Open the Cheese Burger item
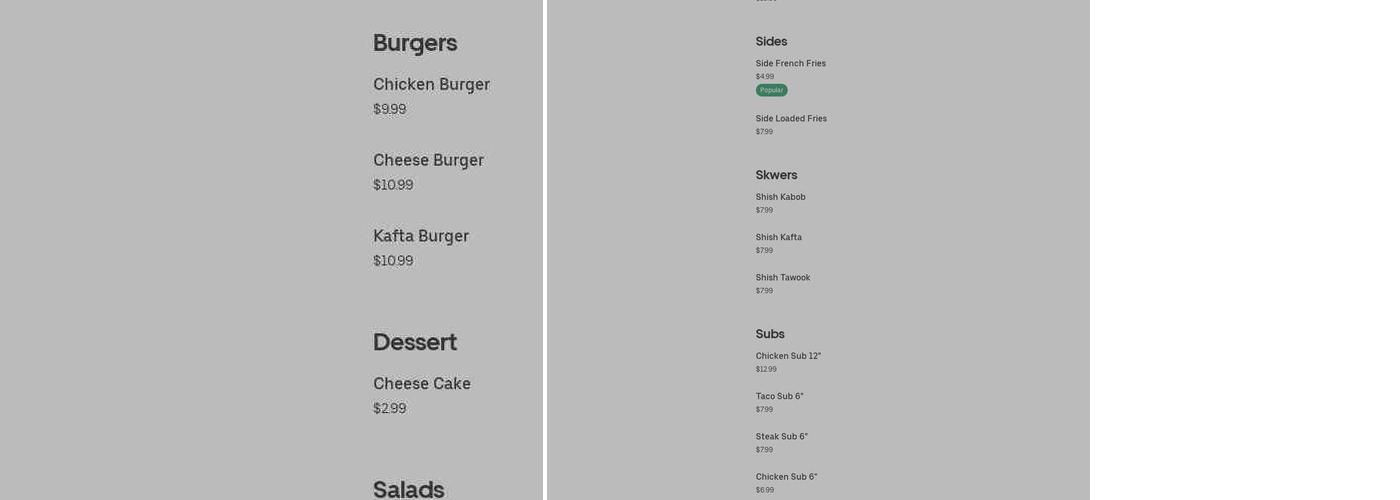This screenshot has height=500, width=1400. [428, 161]
